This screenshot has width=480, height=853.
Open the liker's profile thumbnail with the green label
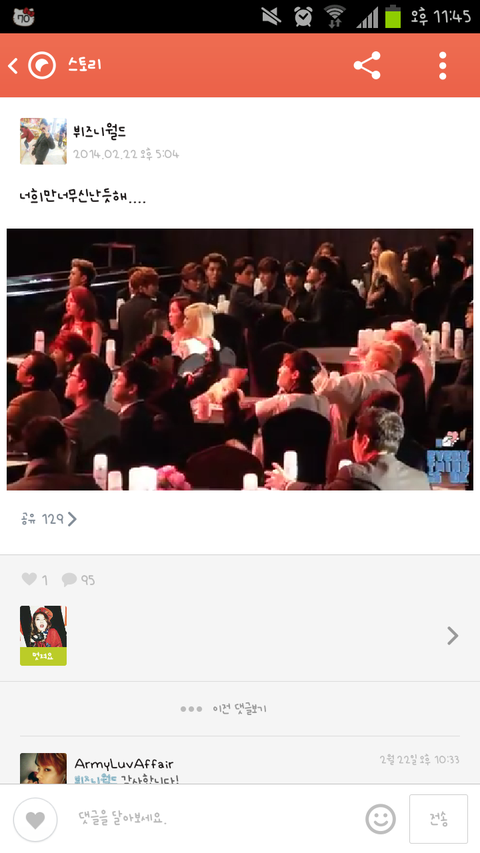(44, 635)
